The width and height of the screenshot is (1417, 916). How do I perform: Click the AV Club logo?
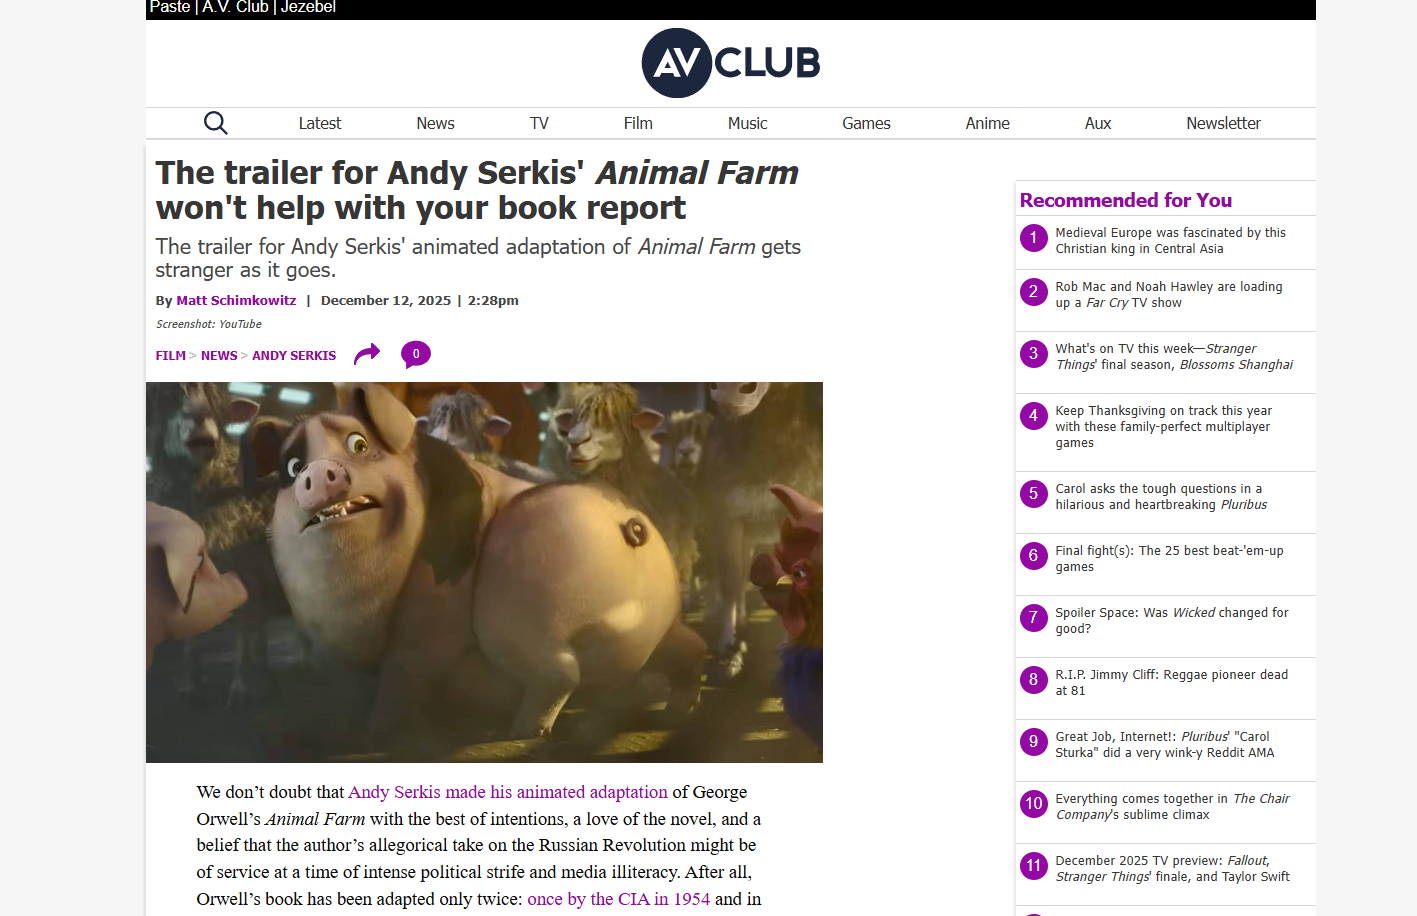pos(731,63)
